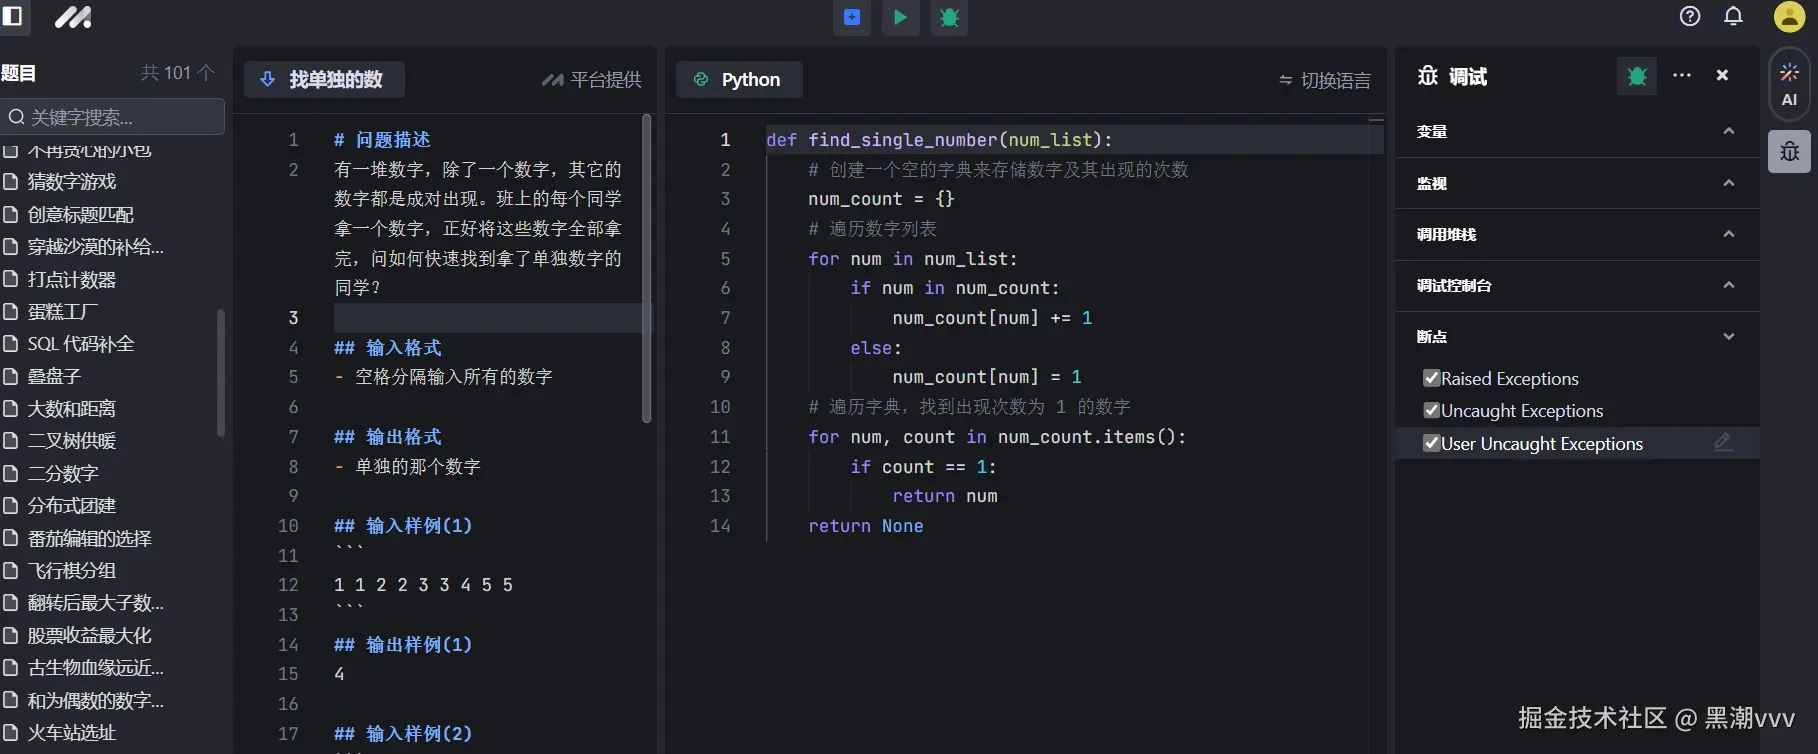Start debugging with green bug in 调试 panel
Image resolution: width=1818 pixels, height=754 pixels.
(x=1637, y=76)
